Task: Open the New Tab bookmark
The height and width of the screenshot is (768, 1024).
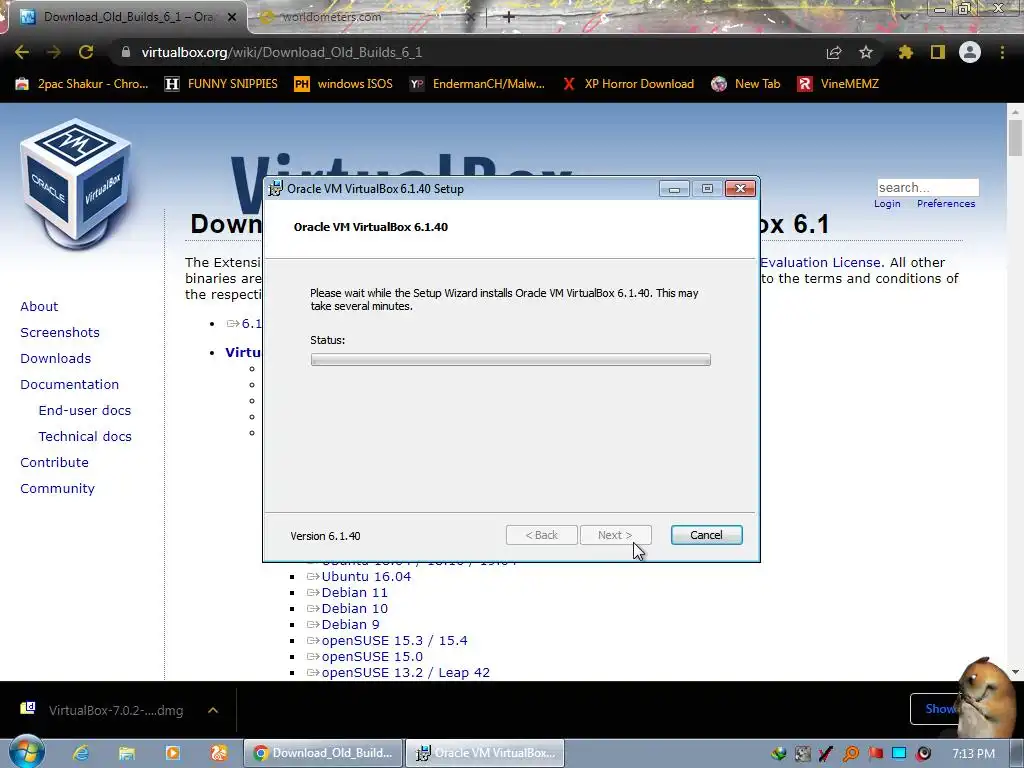Action: (x=746, y=84)
